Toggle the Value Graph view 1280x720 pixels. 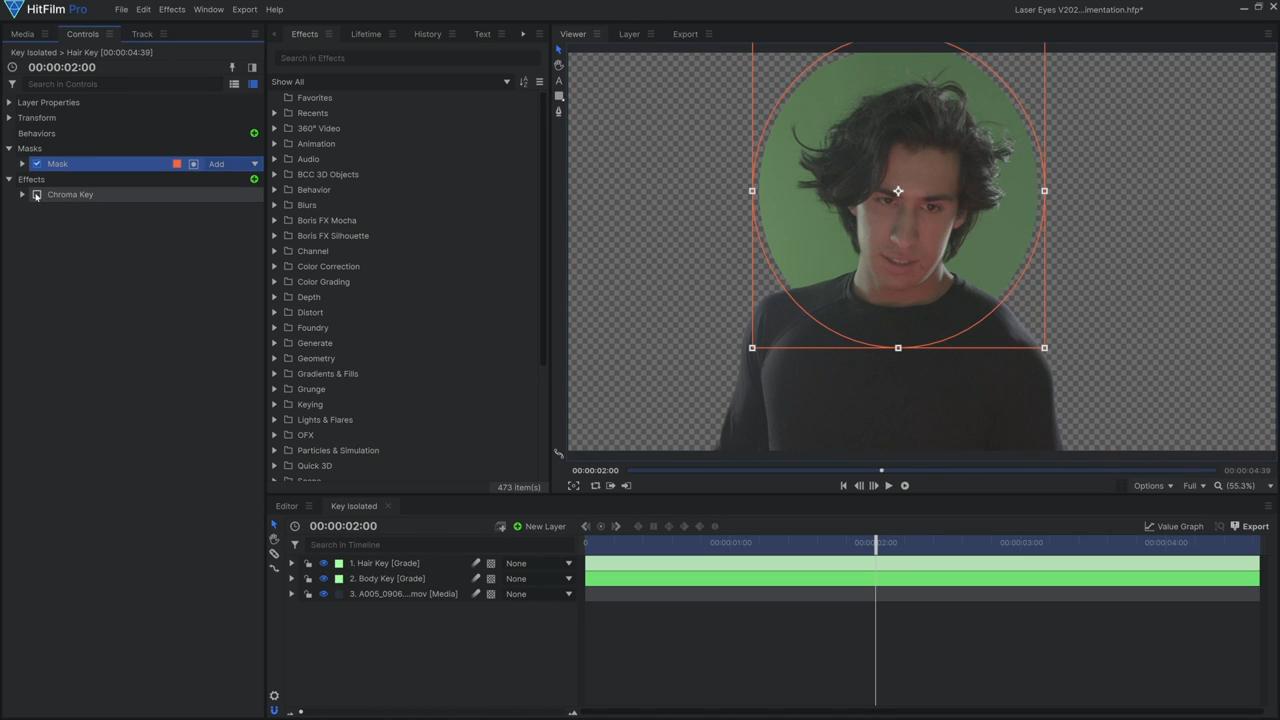pos(1174,526)
